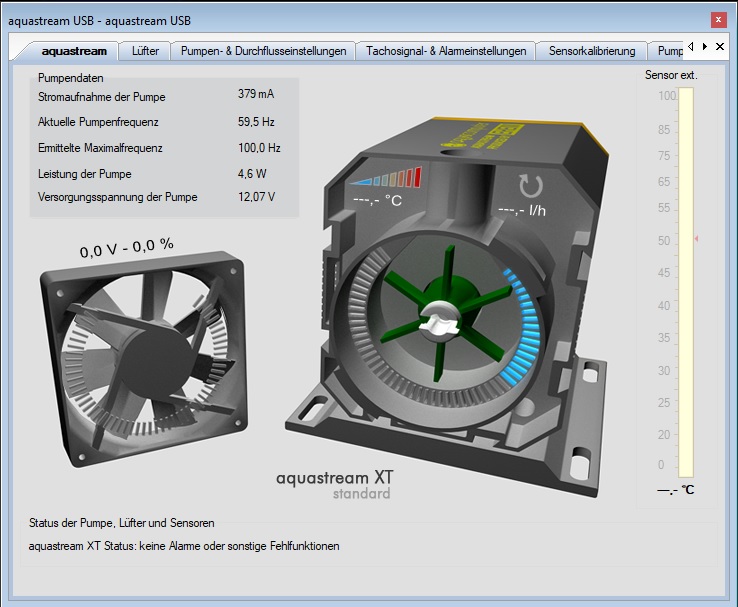Click the green pump impeller
The width and height of the screenshot is (738, 607).
(x=445, y=313)
